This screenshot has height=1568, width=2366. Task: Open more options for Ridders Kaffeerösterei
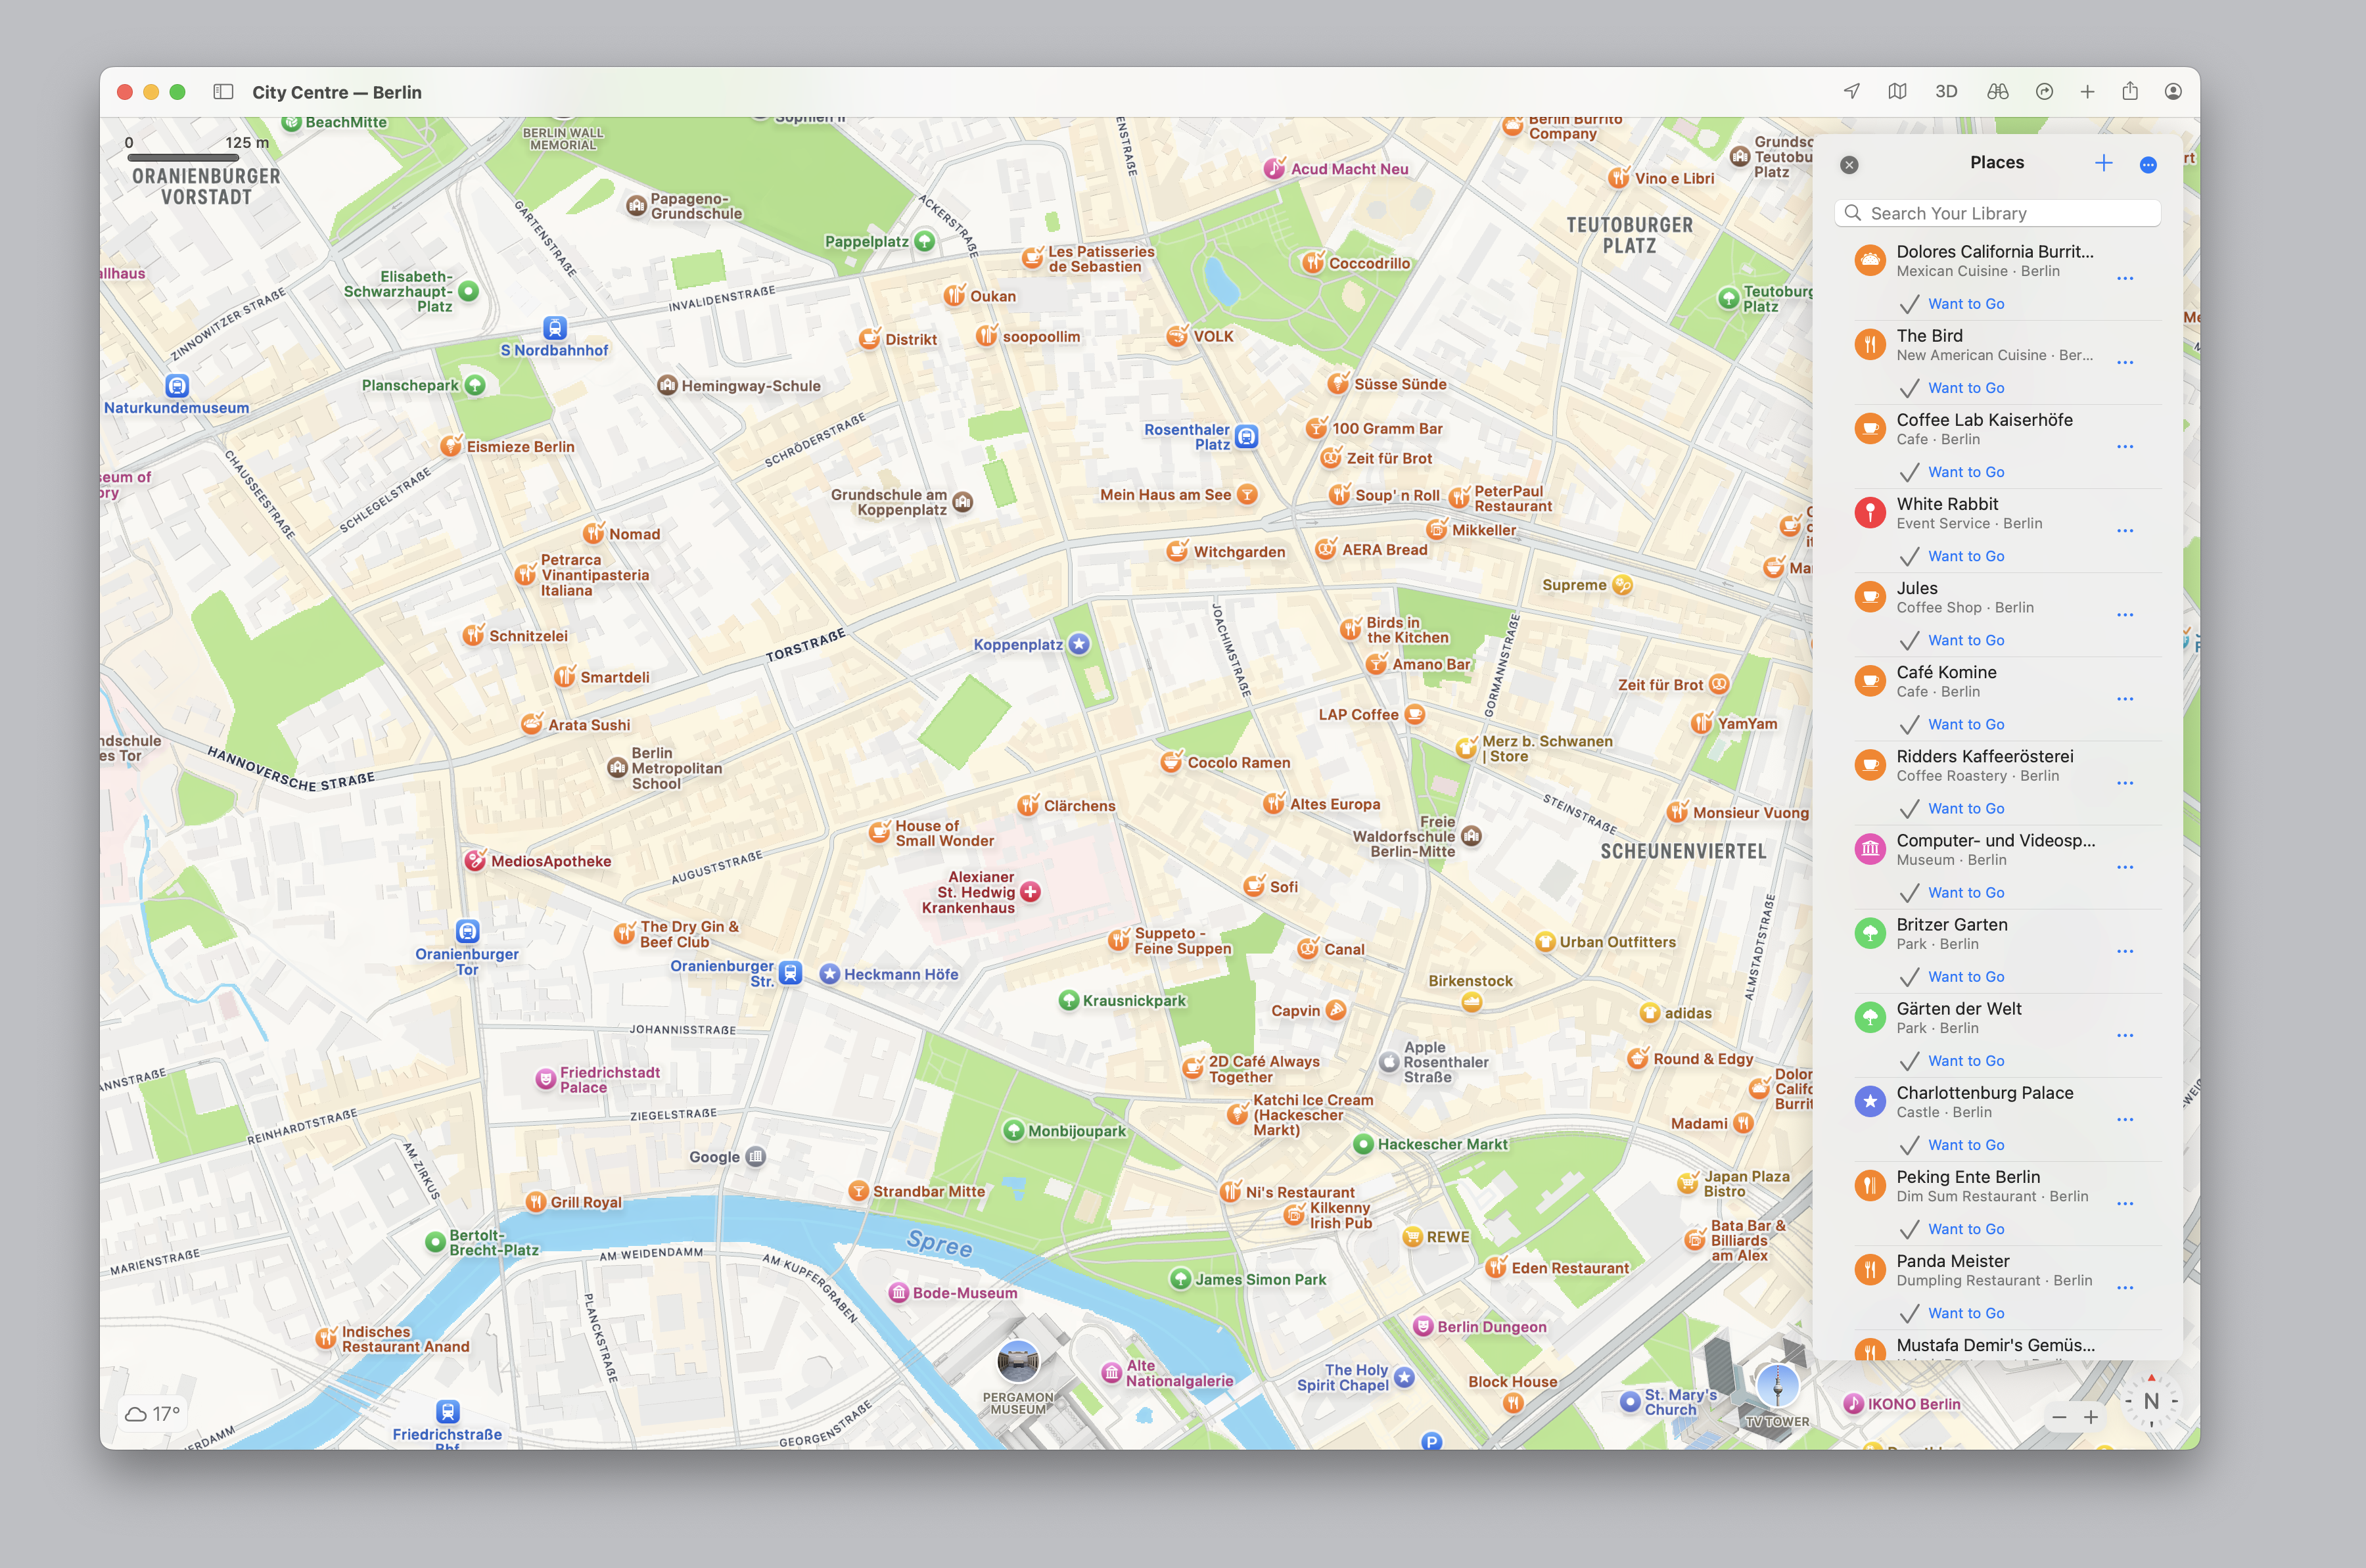tap(2125, 783)
